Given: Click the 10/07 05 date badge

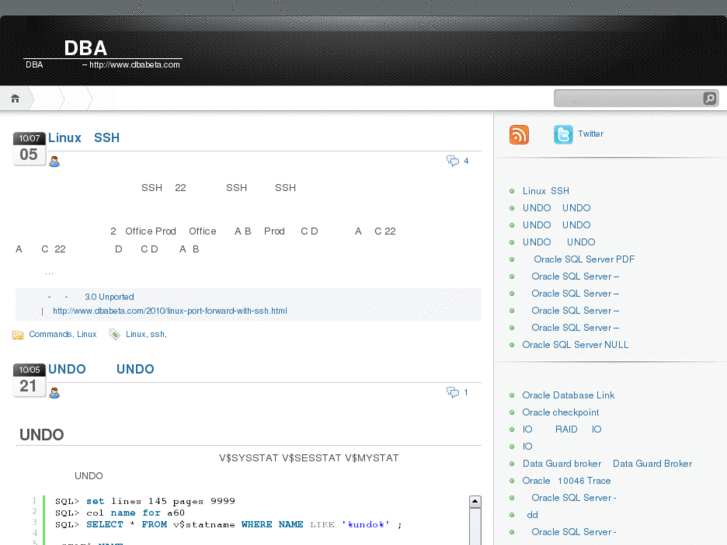Looking at the screenshot, I should (x=29, y=148).
